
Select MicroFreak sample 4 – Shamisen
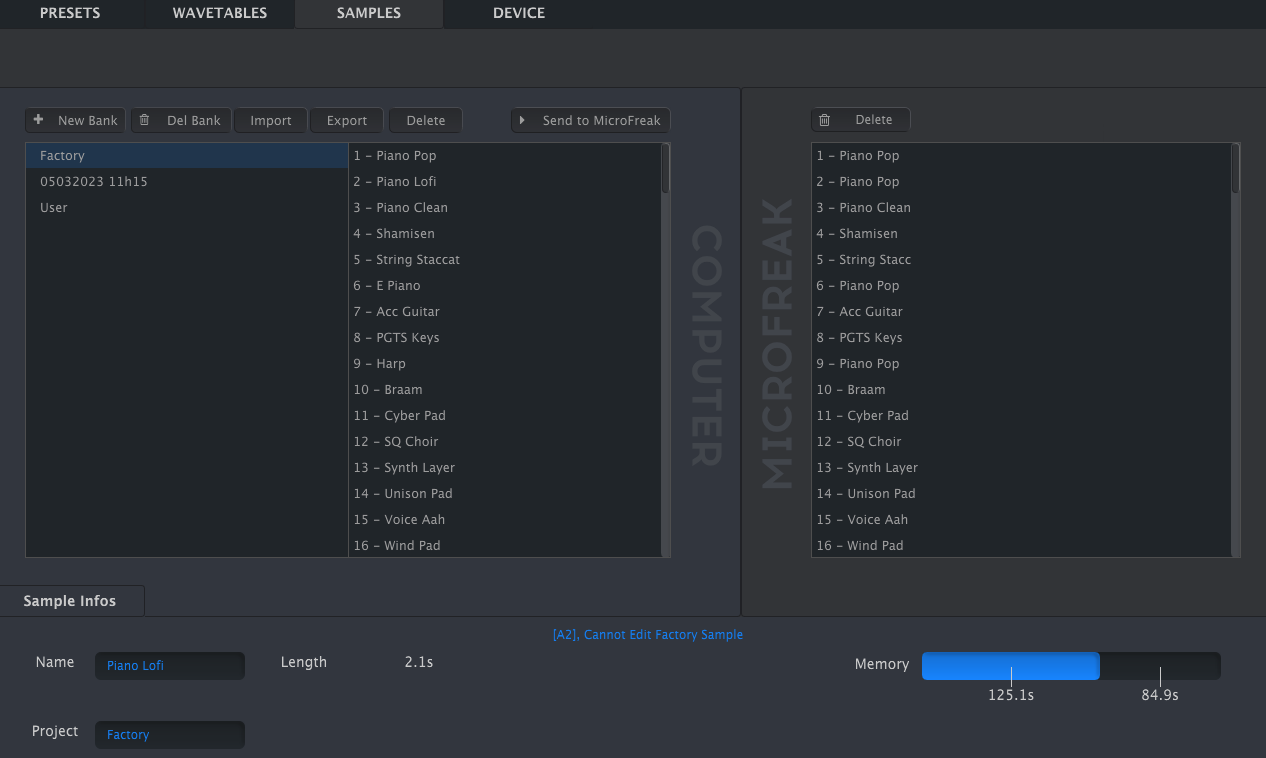[x=1021, y=233]
